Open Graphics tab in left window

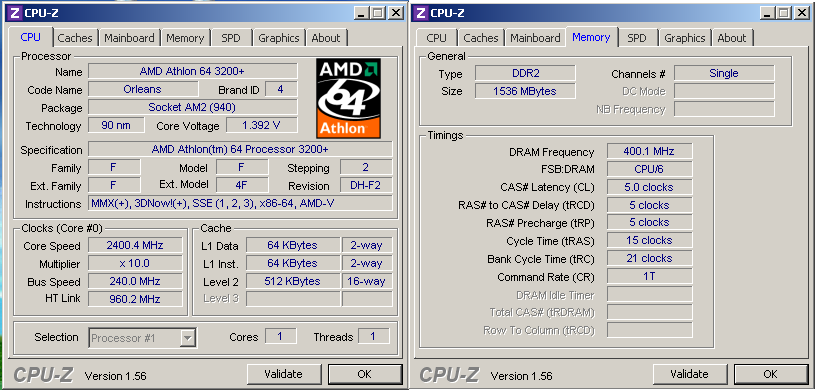click(279, 38)
